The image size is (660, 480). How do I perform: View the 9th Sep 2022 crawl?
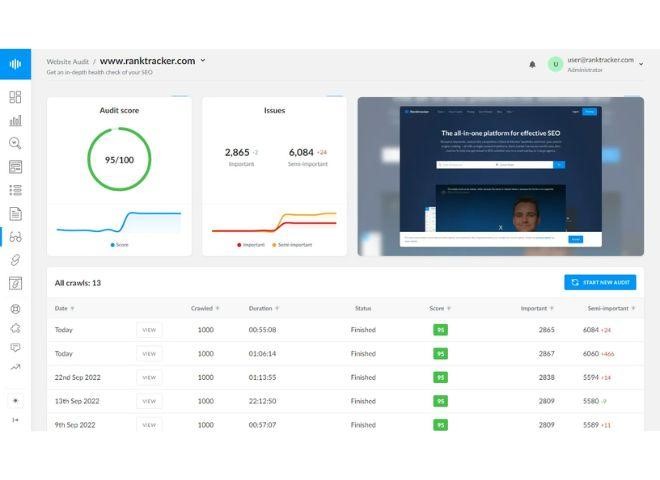point(149,424)
